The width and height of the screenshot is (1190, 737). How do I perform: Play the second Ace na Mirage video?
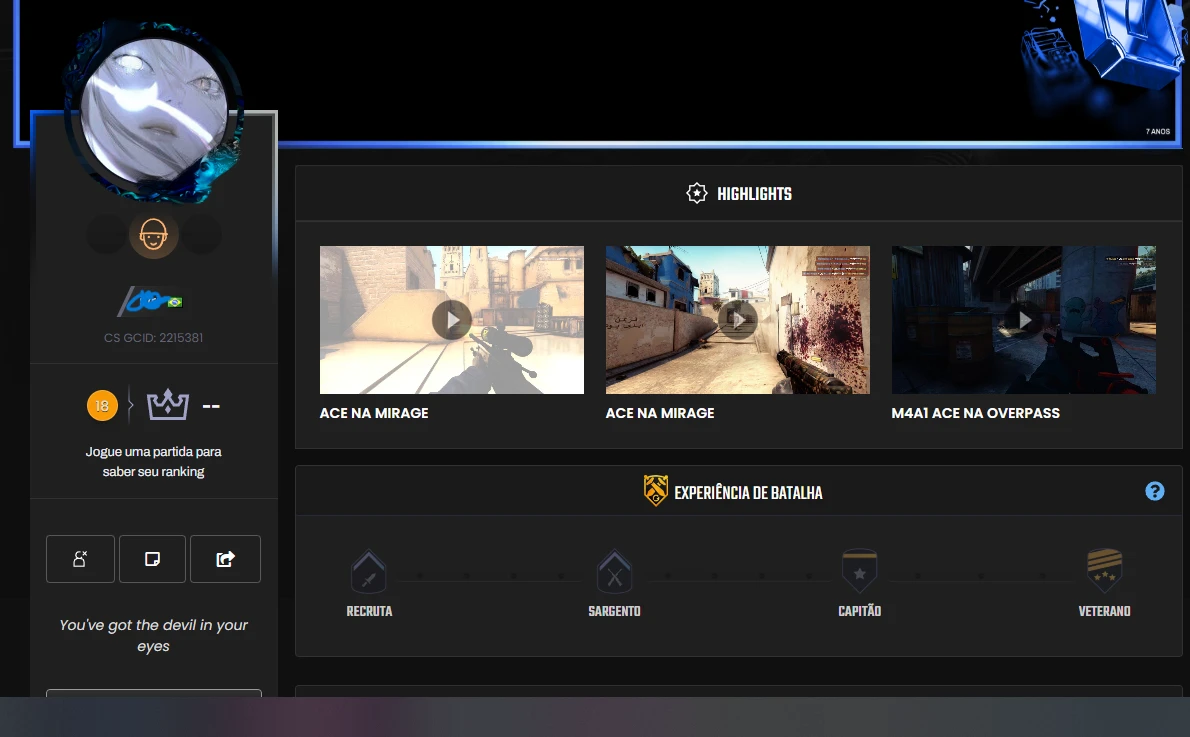click(738, 320)
